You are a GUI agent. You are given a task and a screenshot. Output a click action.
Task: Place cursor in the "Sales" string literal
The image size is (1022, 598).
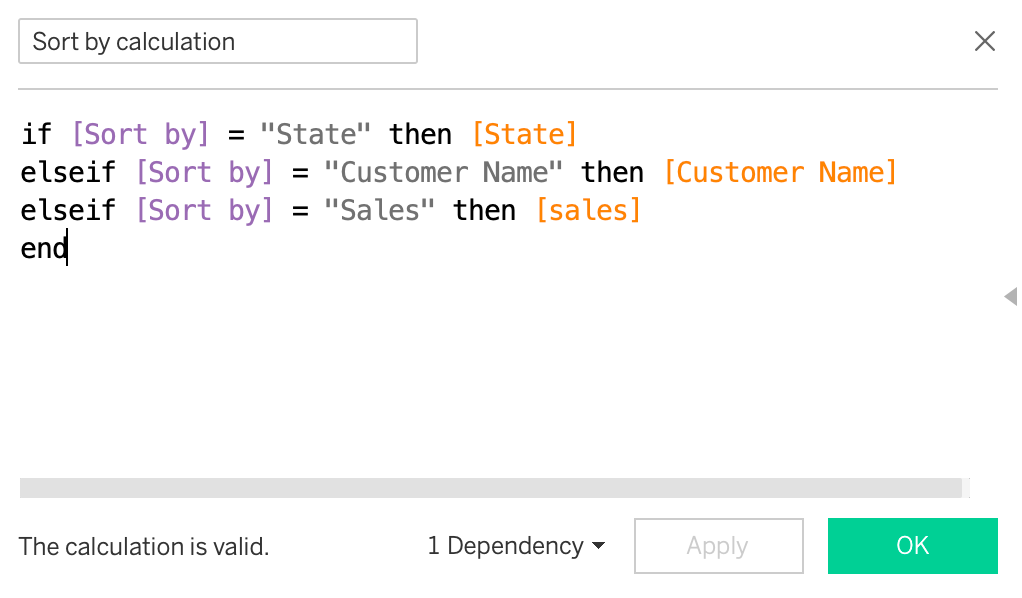click(x=380, y=210)
